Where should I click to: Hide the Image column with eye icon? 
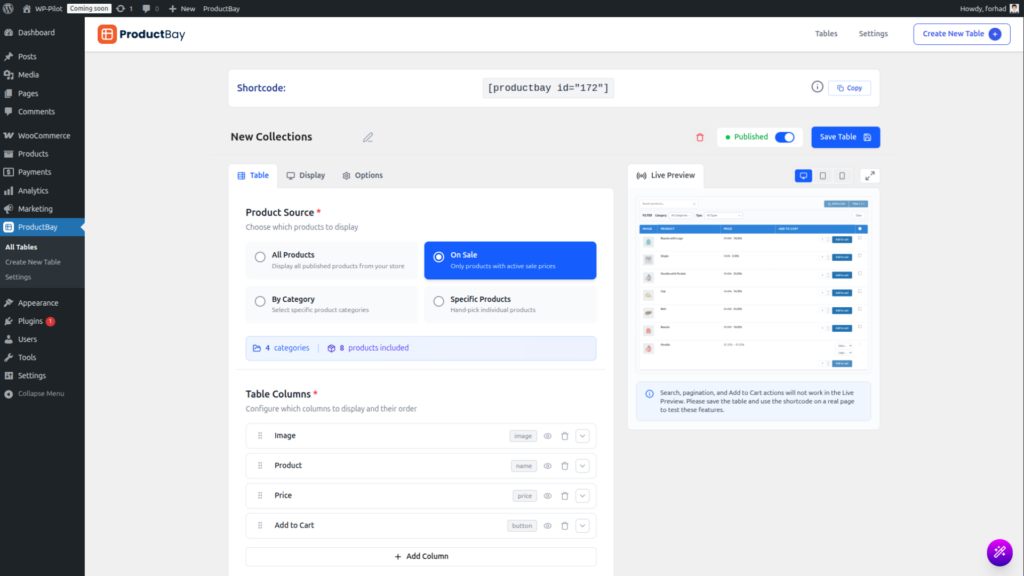click(547, 436)
